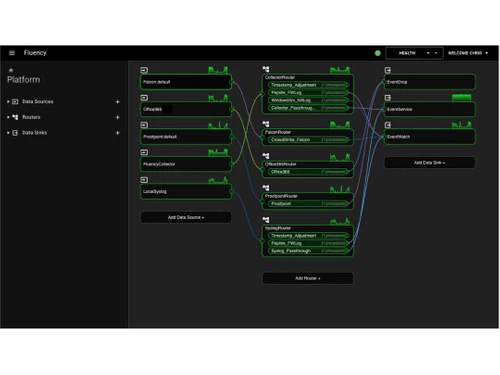Click the home icon above Platform

(x=11, y=70)
